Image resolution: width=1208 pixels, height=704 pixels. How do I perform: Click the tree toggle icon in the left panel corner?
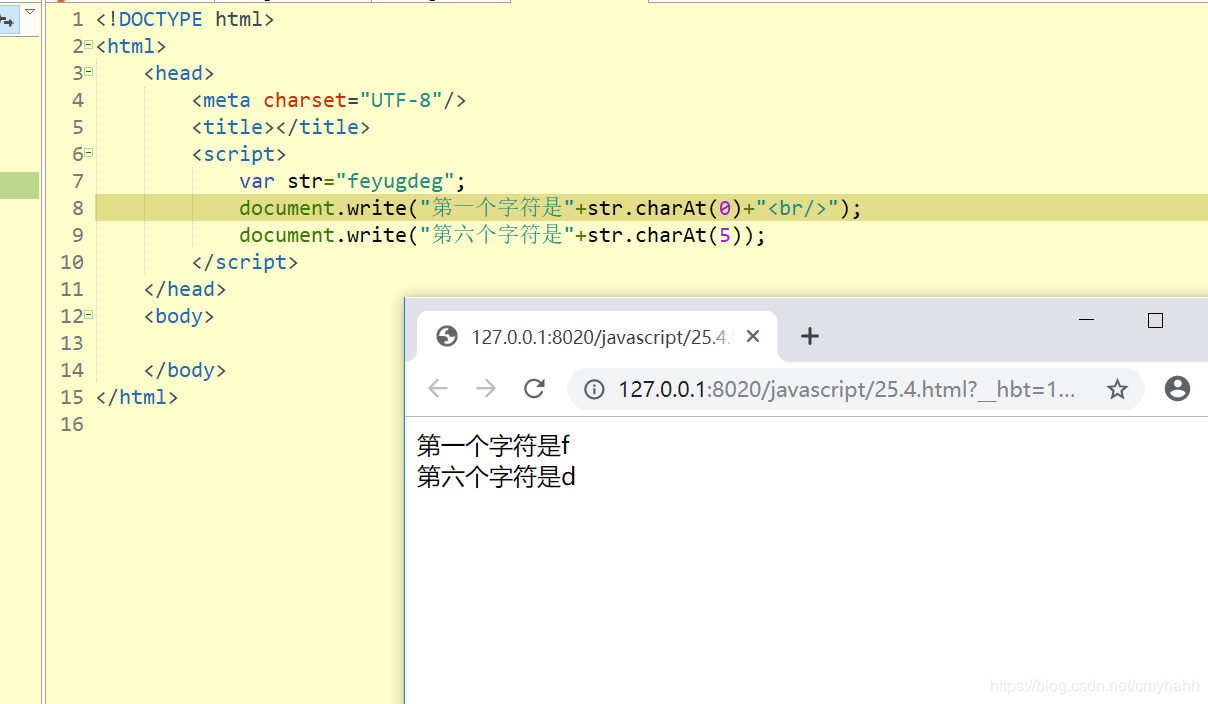pyautogui.click(x=8, y=19)
